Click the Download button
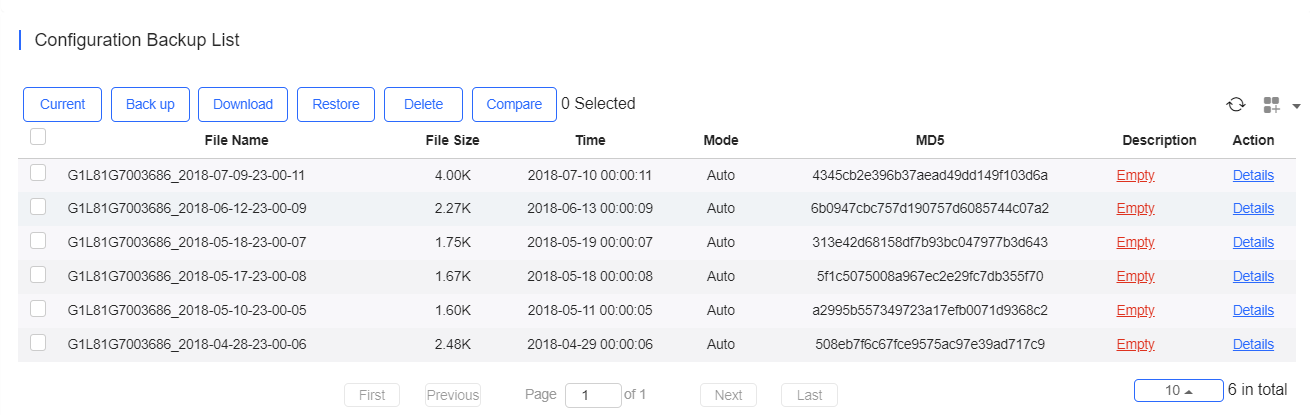The height and width of the screenshot is (415, 1310). coord(243,104)
